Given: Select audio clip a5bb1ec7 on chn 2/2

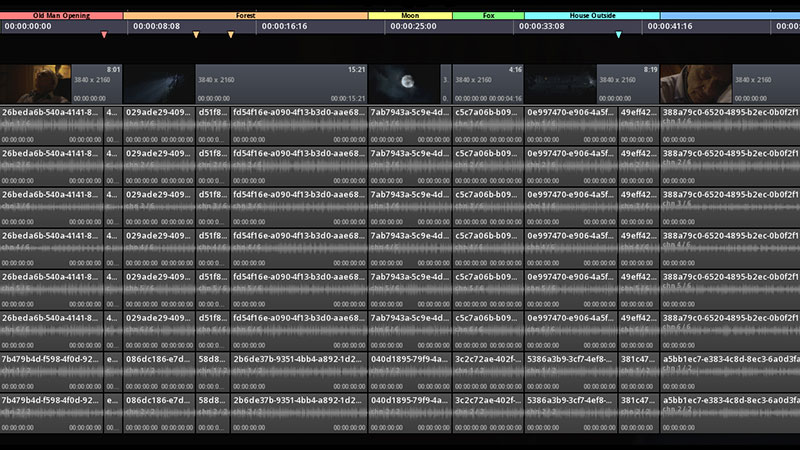Looking at the screenshot, I should (730, 414).
